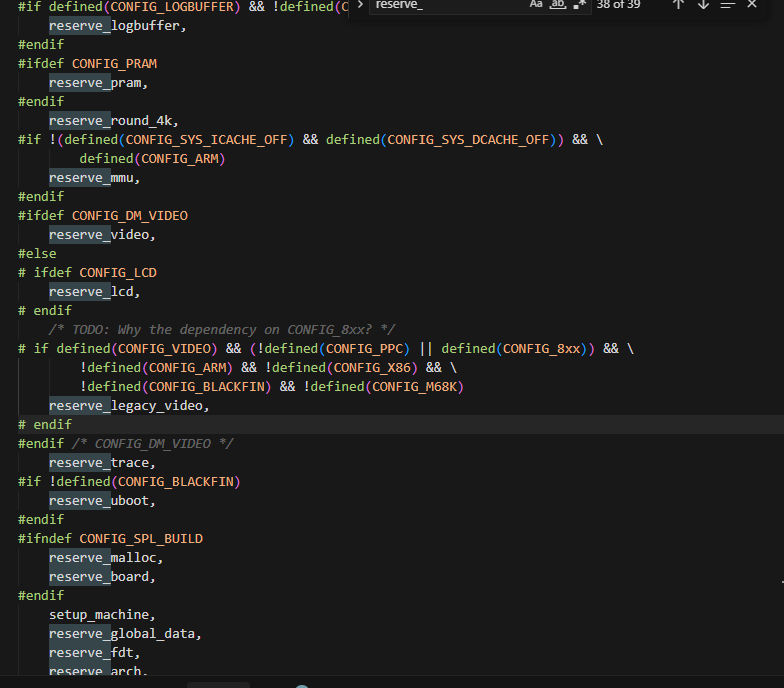This screenshot has width=784, height=688.
Task: Click the TODO comment about CONFIG_8xx
Action: [221, 330]
